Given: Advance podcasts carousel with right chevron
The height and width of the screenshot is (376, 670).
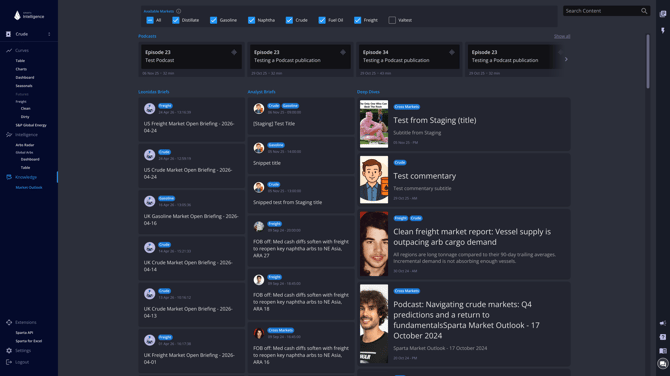Looking at the screenshot, I should [566, 59].
